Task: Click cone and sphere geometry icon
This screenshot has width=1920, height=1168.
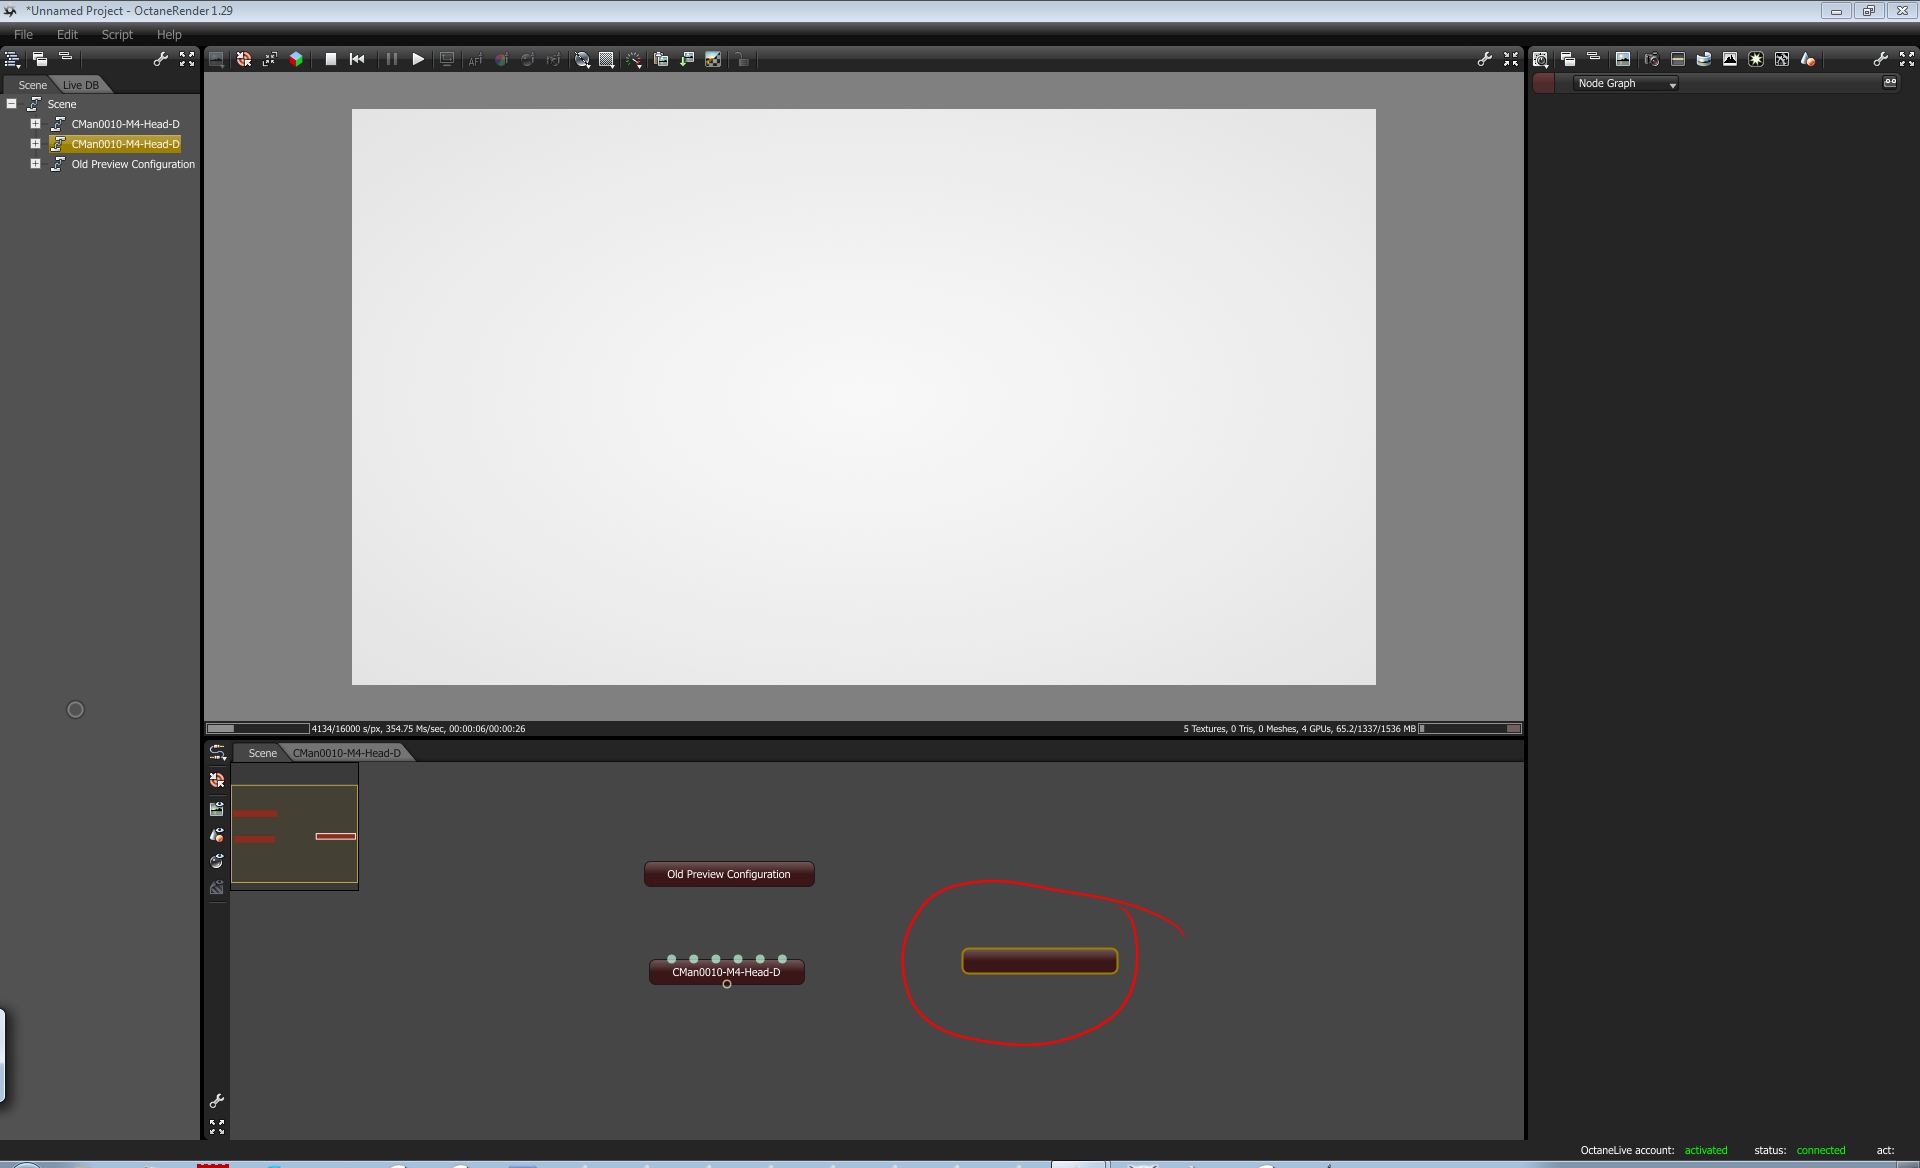Action: pos(1808,59)
